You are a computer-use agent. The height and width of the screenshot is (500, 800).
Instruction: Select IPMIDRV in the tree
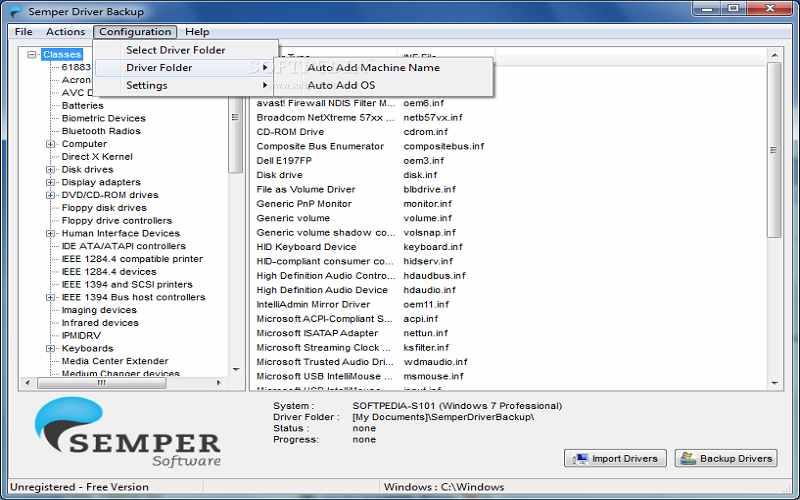81,335
